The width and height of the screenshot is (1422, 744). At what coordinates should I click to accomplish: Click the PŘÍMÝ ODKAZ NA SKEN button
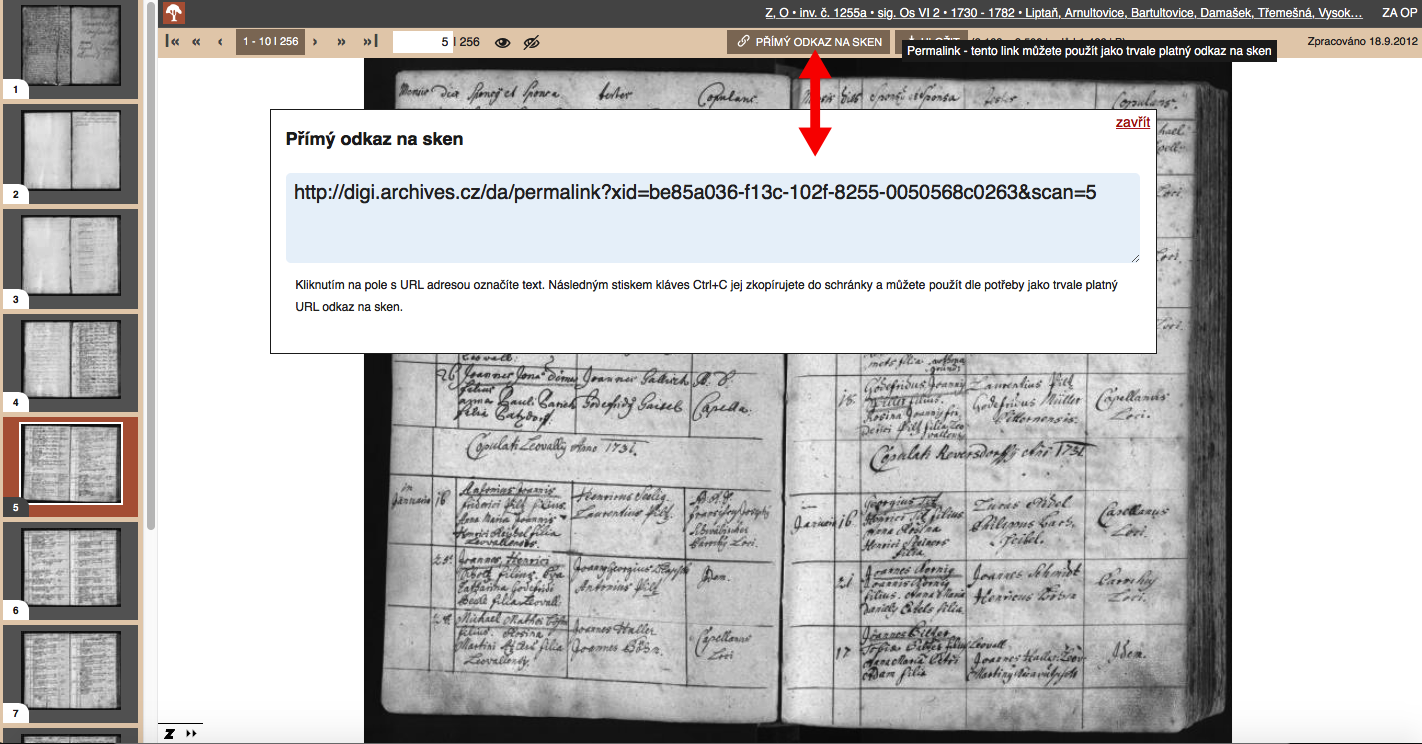[809, 42]
